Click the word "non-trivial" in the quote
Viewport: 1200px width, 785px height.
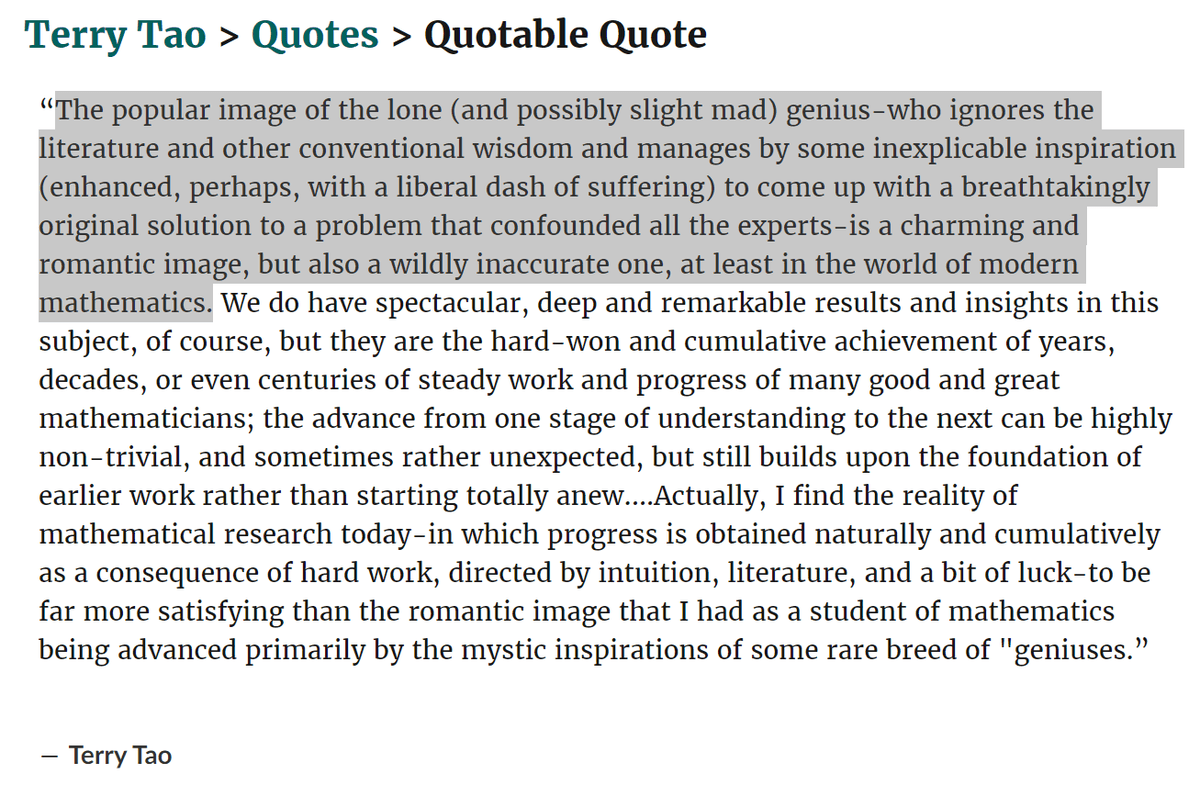(104, 457)
